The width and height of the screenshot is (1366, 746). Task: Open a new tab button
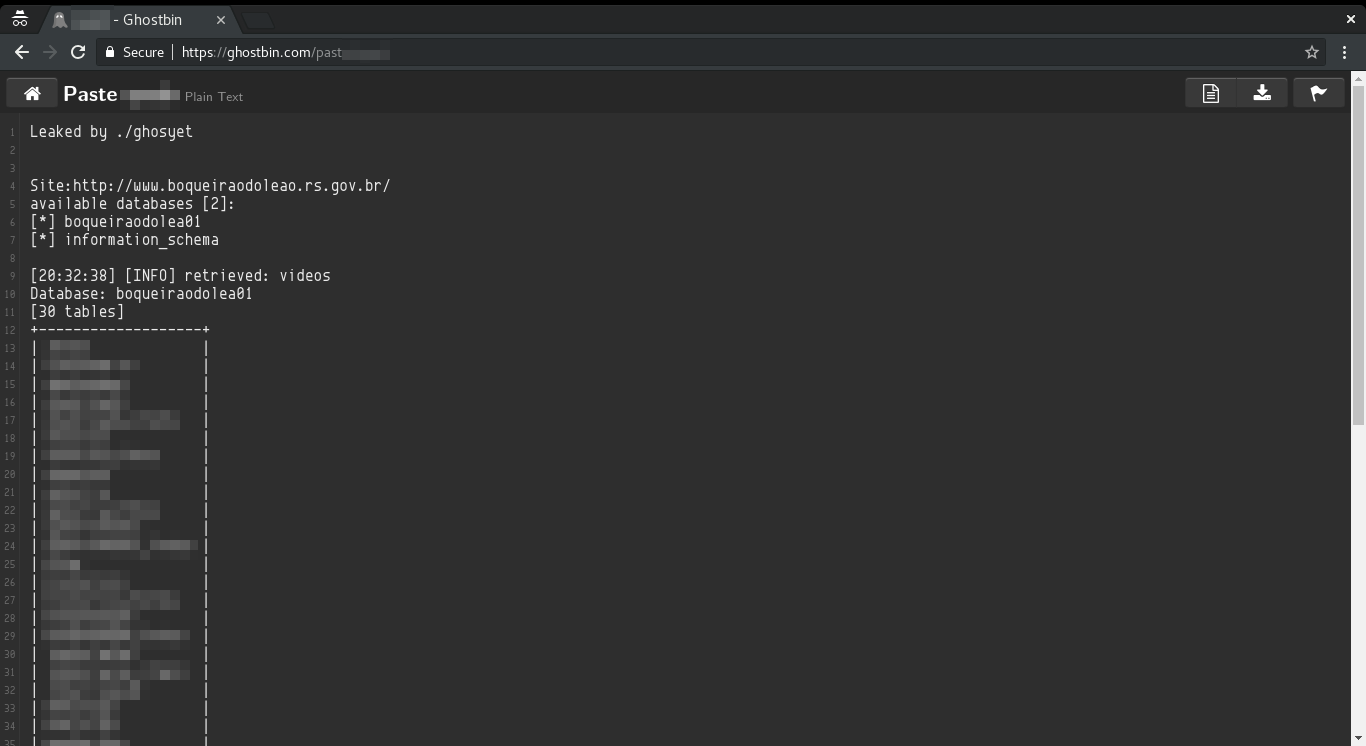pos(257,20)
